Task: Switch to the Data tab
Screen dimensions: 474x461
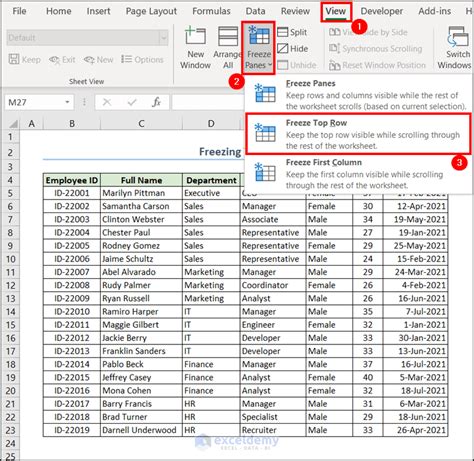Action: click(255, 11)
